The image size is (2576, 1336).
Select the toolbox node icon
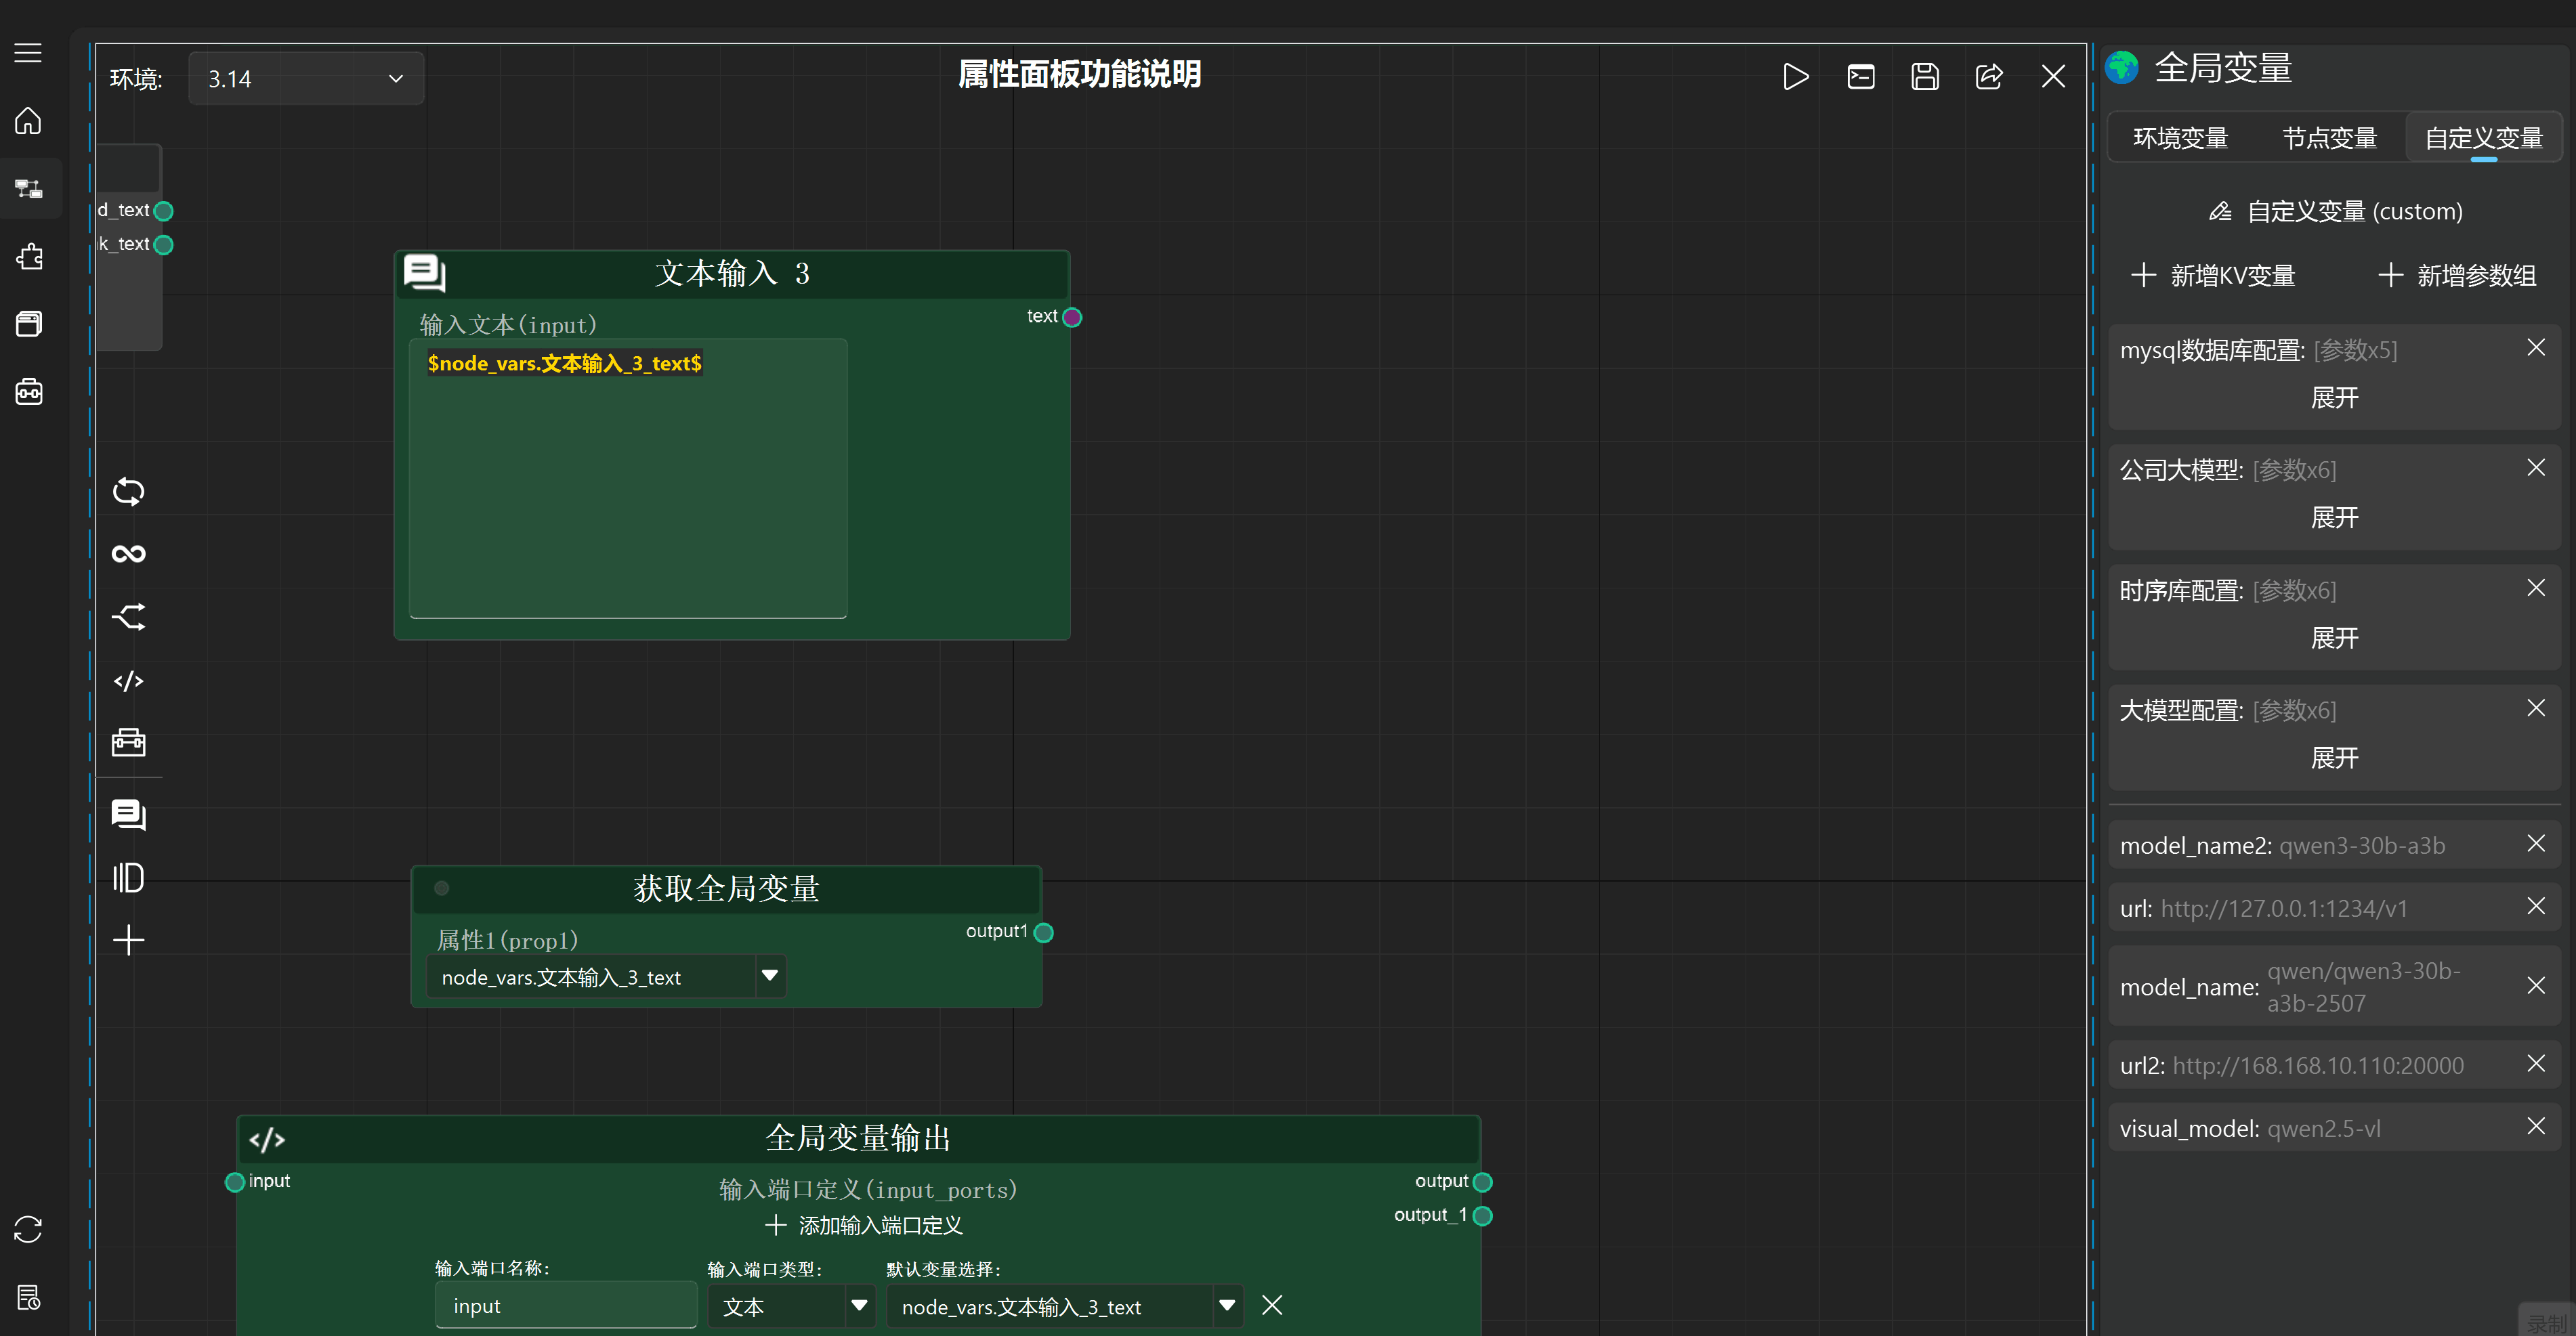click(x=128, y=742)
